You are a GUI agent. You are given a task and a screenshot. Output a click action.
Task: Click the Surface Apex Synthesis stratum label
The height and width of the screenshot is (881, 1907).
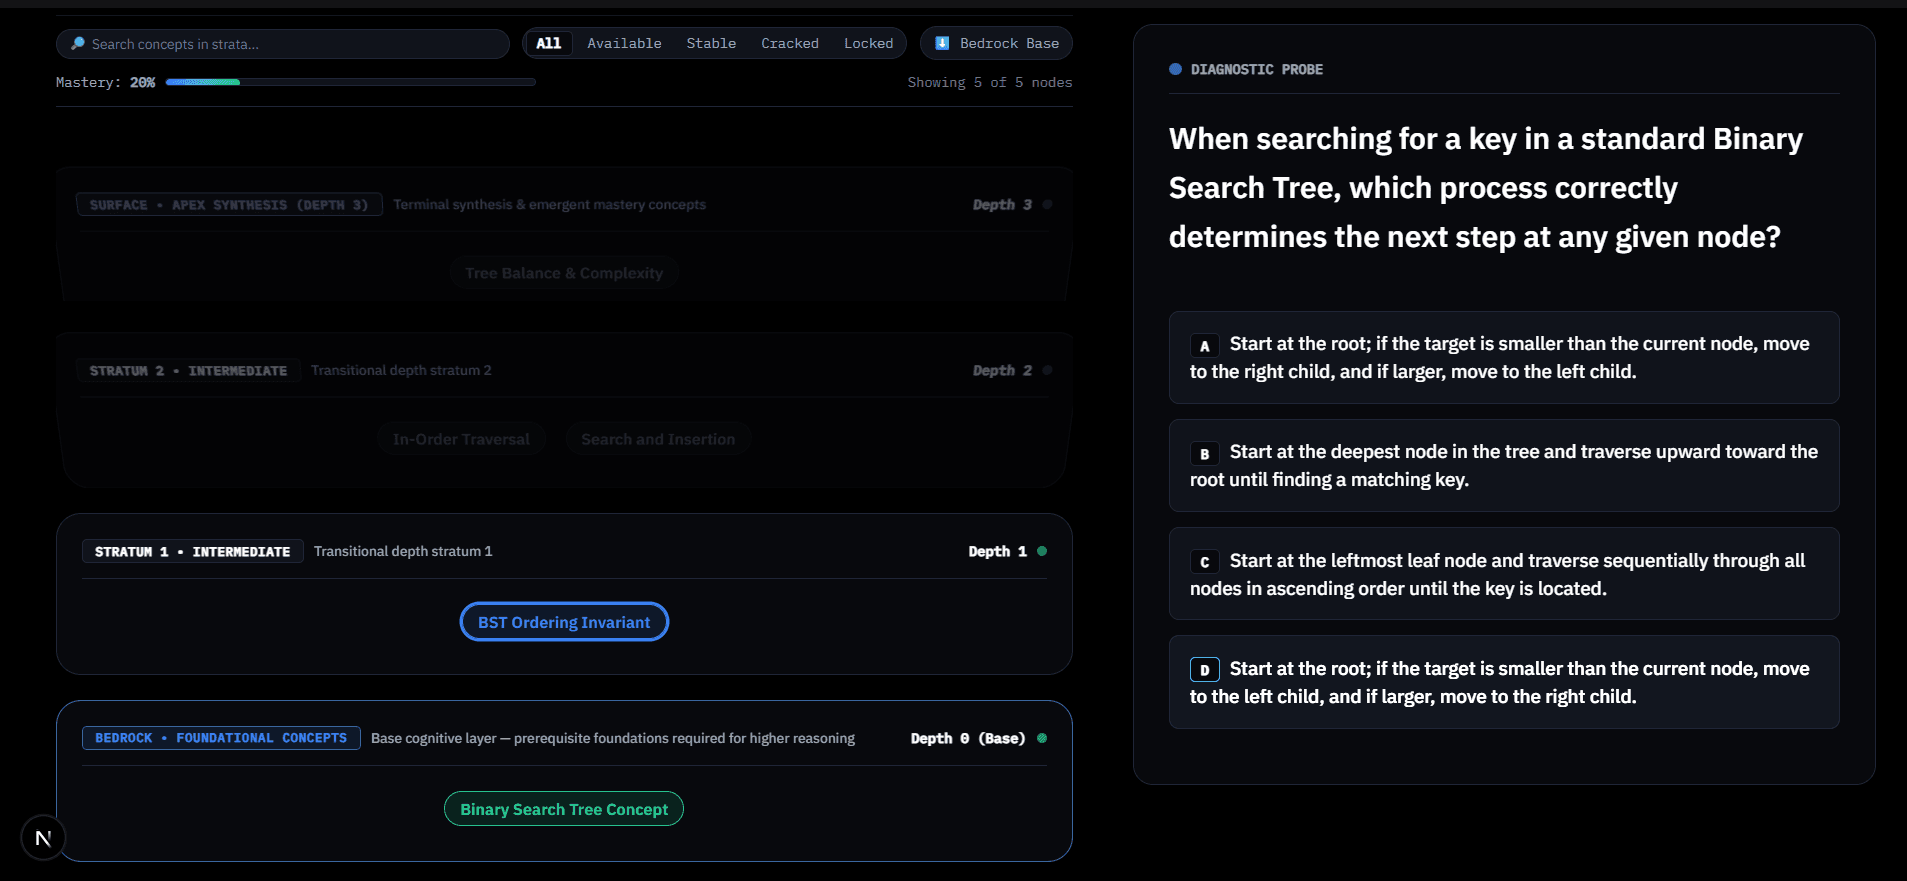point(229,204)
